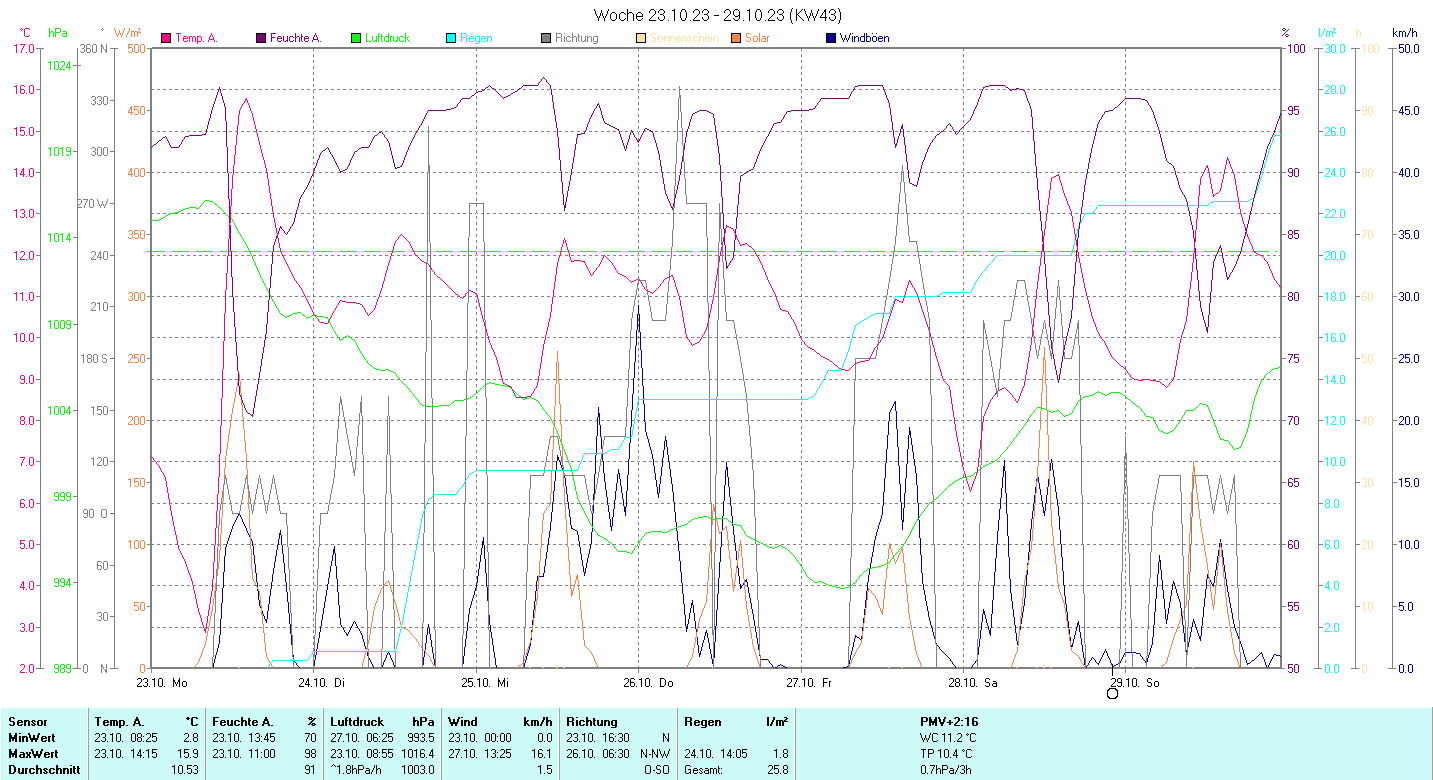Click the rain value 1.8 on 24.10.
The height and width of the screenshot is (780, 1433).
pyautogui.click(x=780, y=754)
